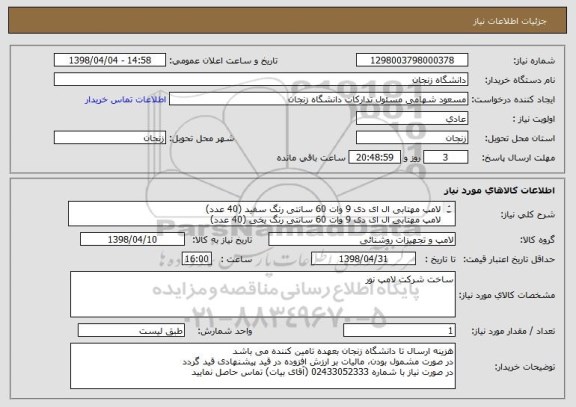Click the need number field 1298003798000378
The width and height of the screenshot is (576, 407).
click(x=412, y=60)
